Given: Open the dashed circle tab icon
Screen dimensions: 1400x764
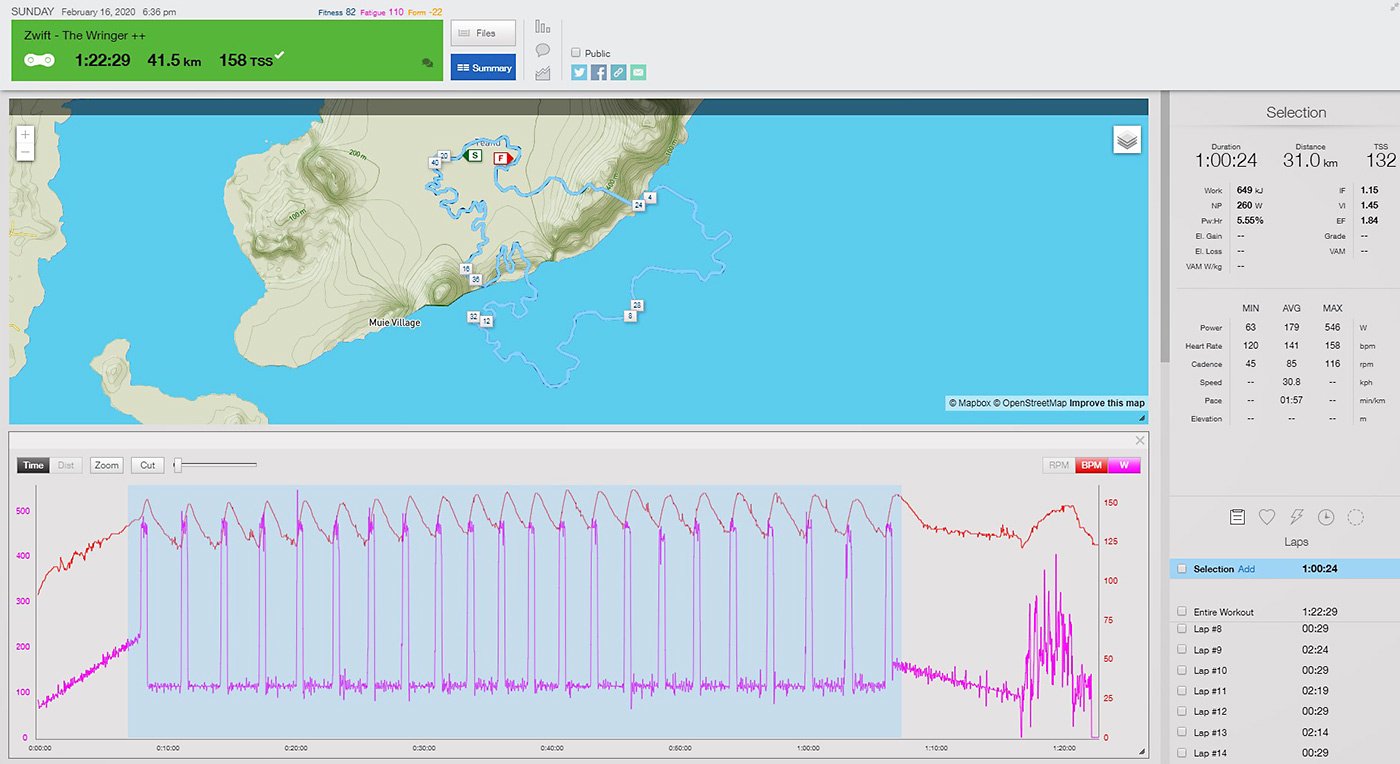Looking at the screenshot, I should [x=1356, y=517].
